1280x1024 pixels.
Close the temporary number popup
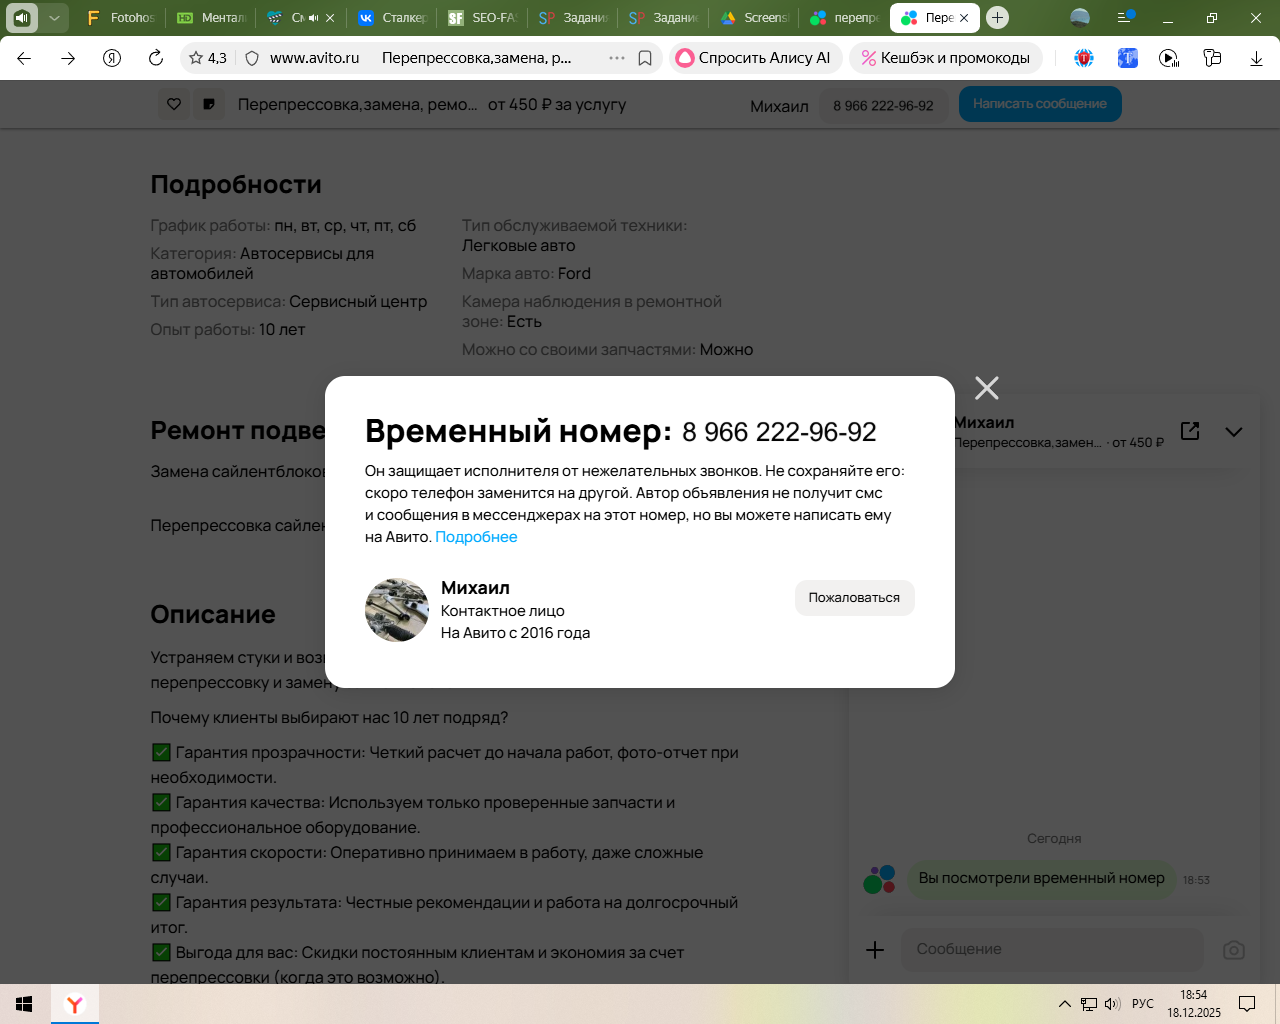coord(986,388)
